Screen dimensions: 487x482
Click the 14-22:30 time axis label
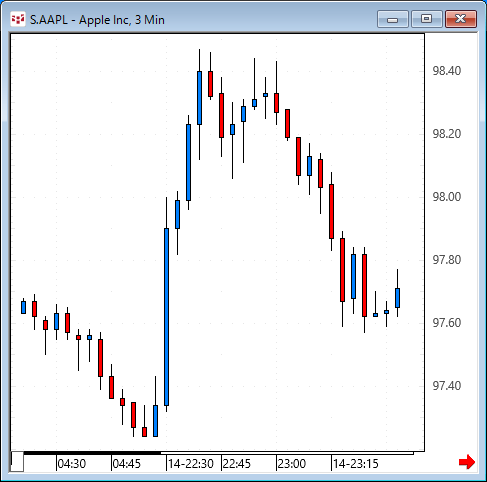click(191, 464)
